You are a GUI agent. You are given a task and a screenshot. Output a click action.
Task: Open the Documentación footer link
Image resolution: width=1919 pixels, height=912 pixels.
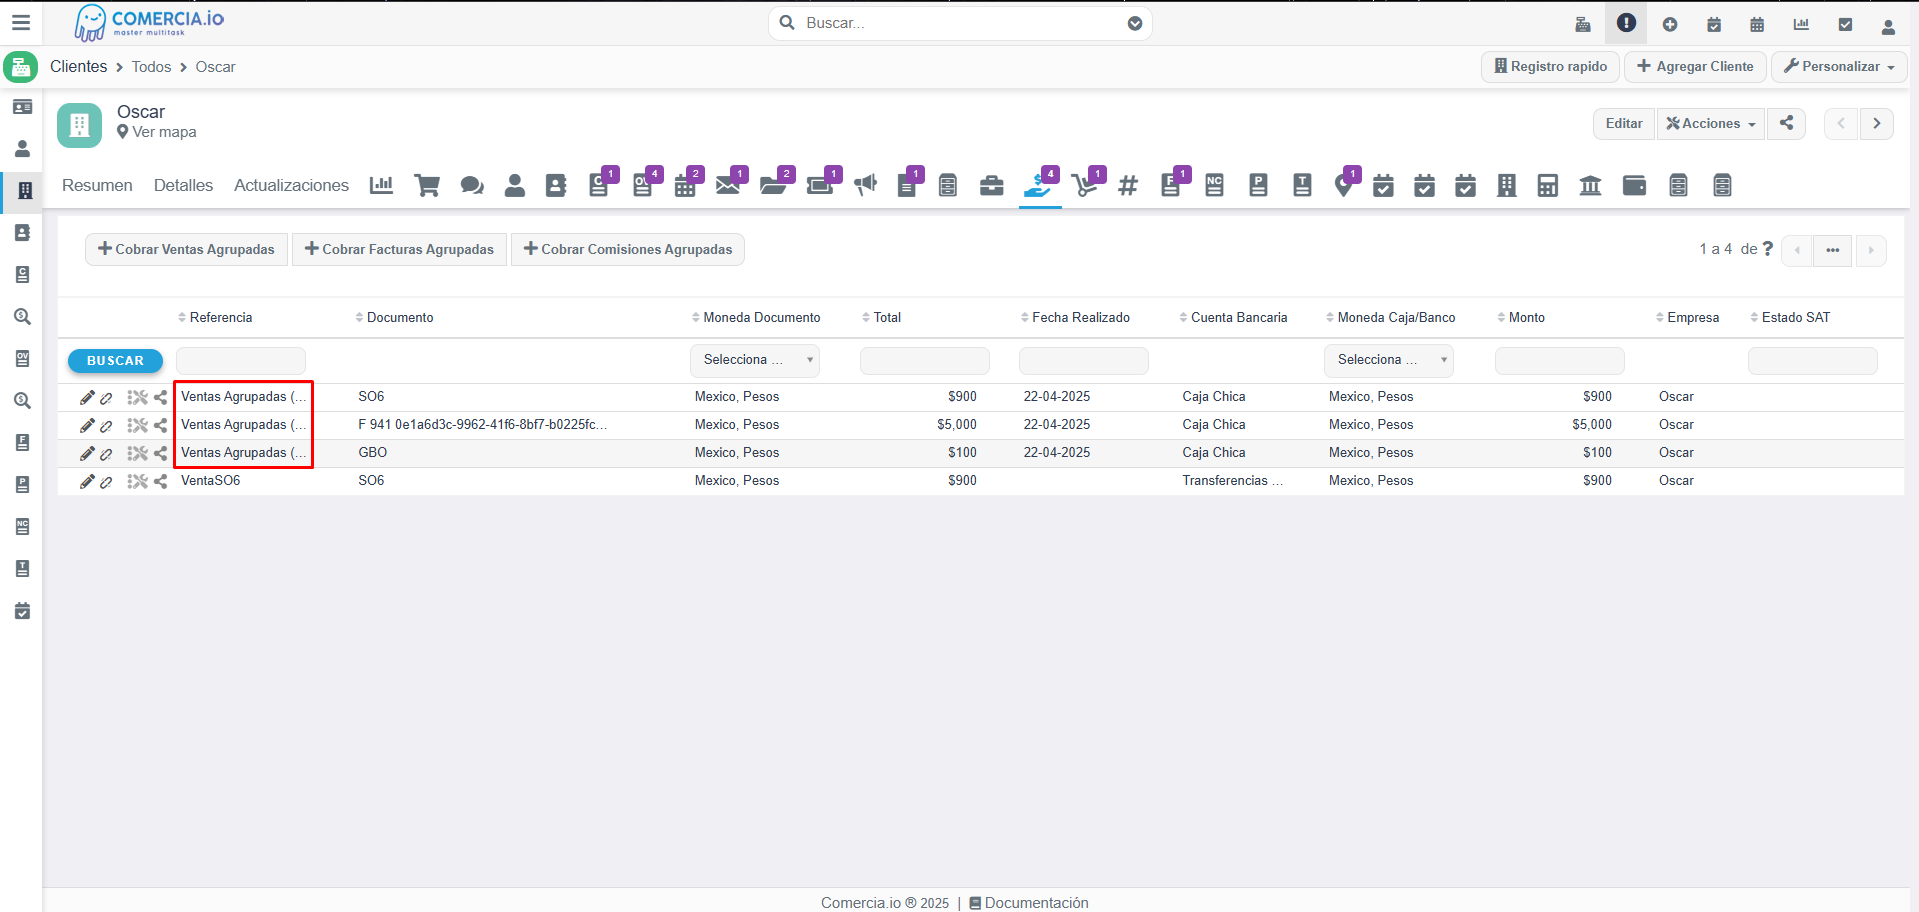tap(1028, 903)
